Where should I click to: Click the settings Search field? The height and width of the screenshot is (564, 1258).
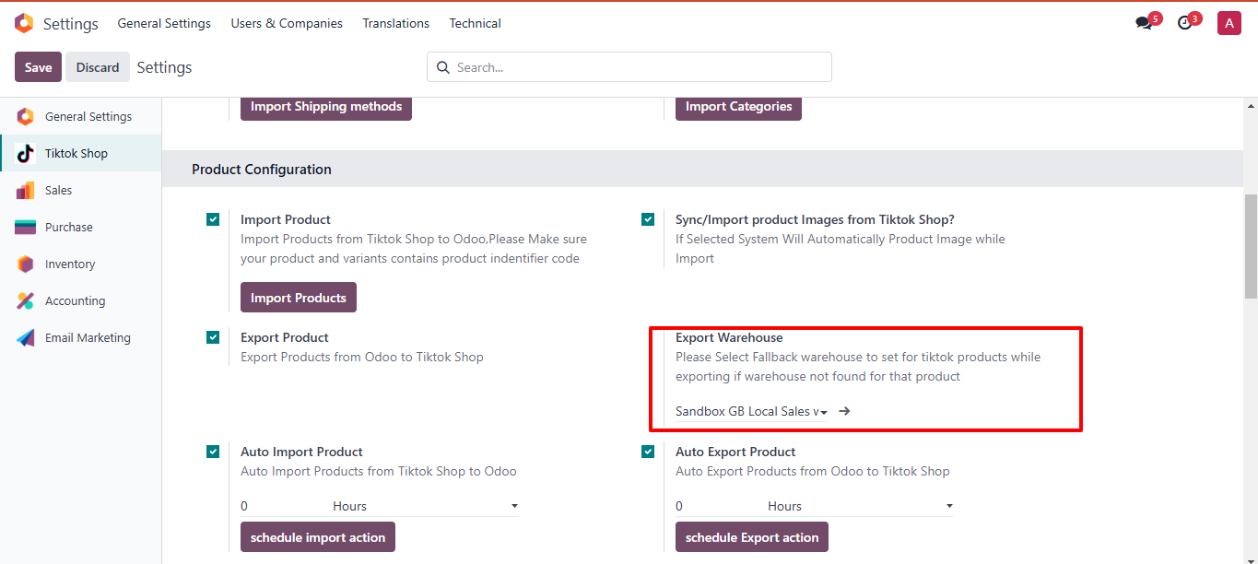[640, 68]
